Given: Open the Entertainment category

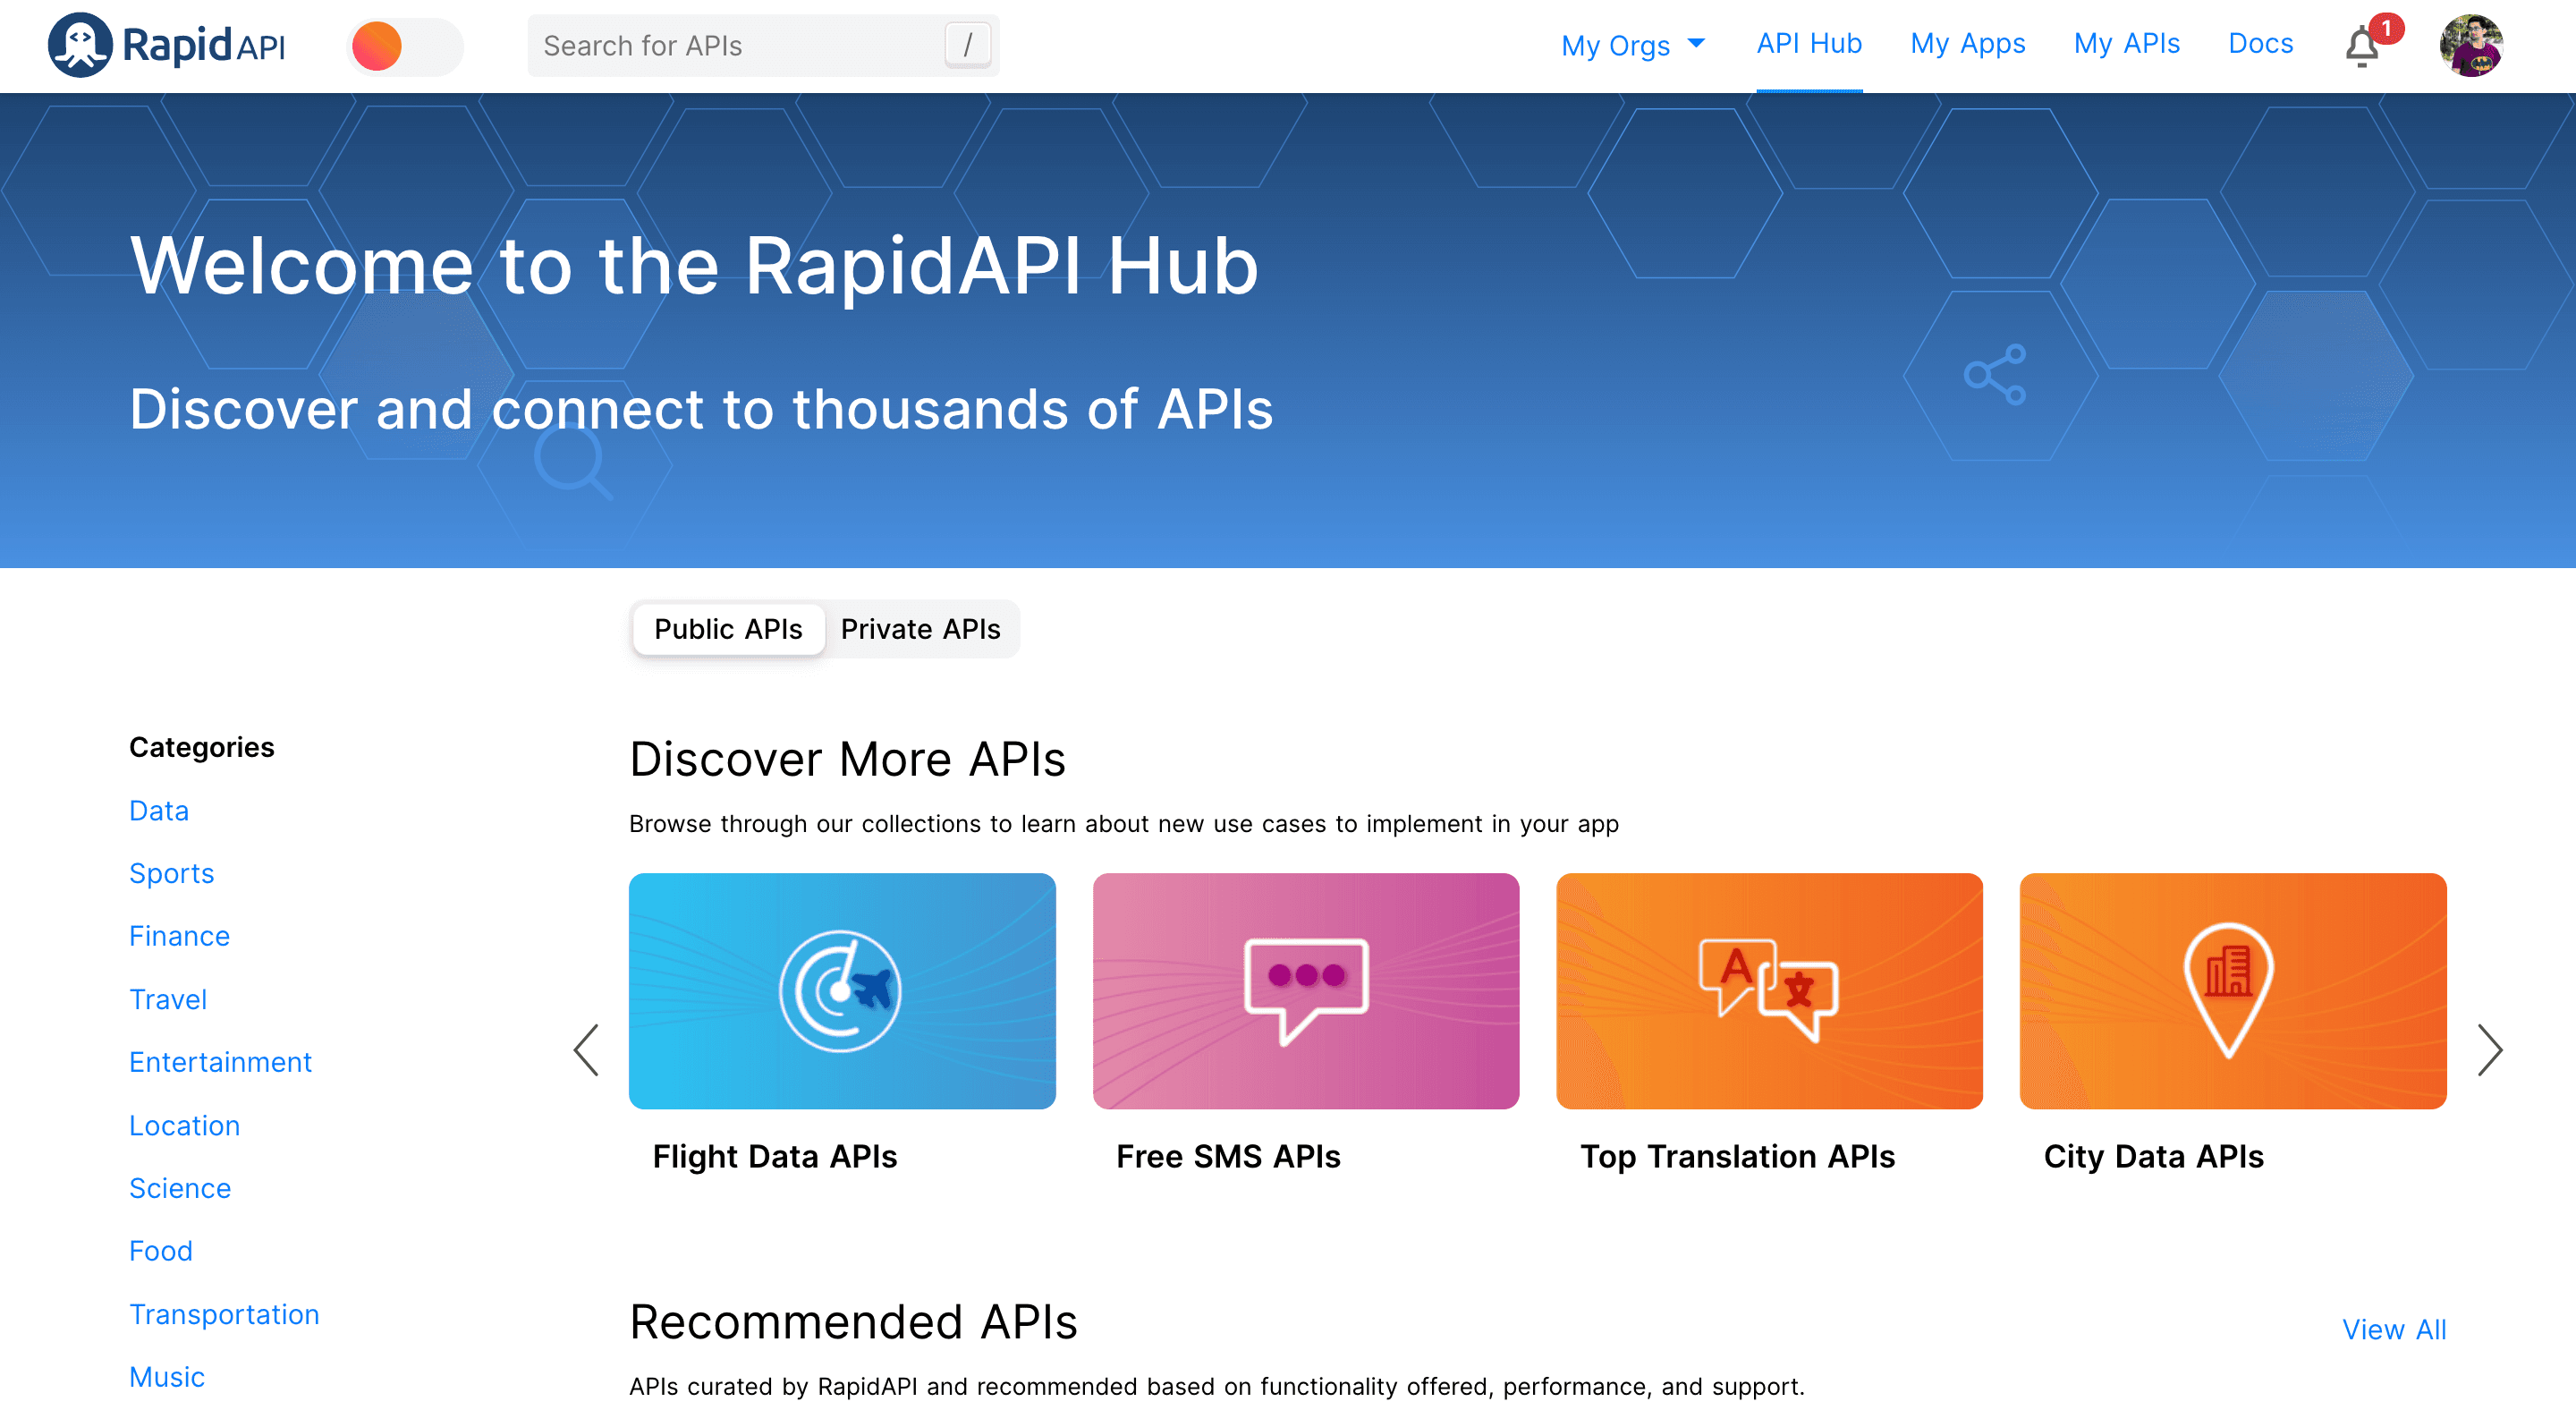Looking at the screenshot, I should tap(221, 1062).
